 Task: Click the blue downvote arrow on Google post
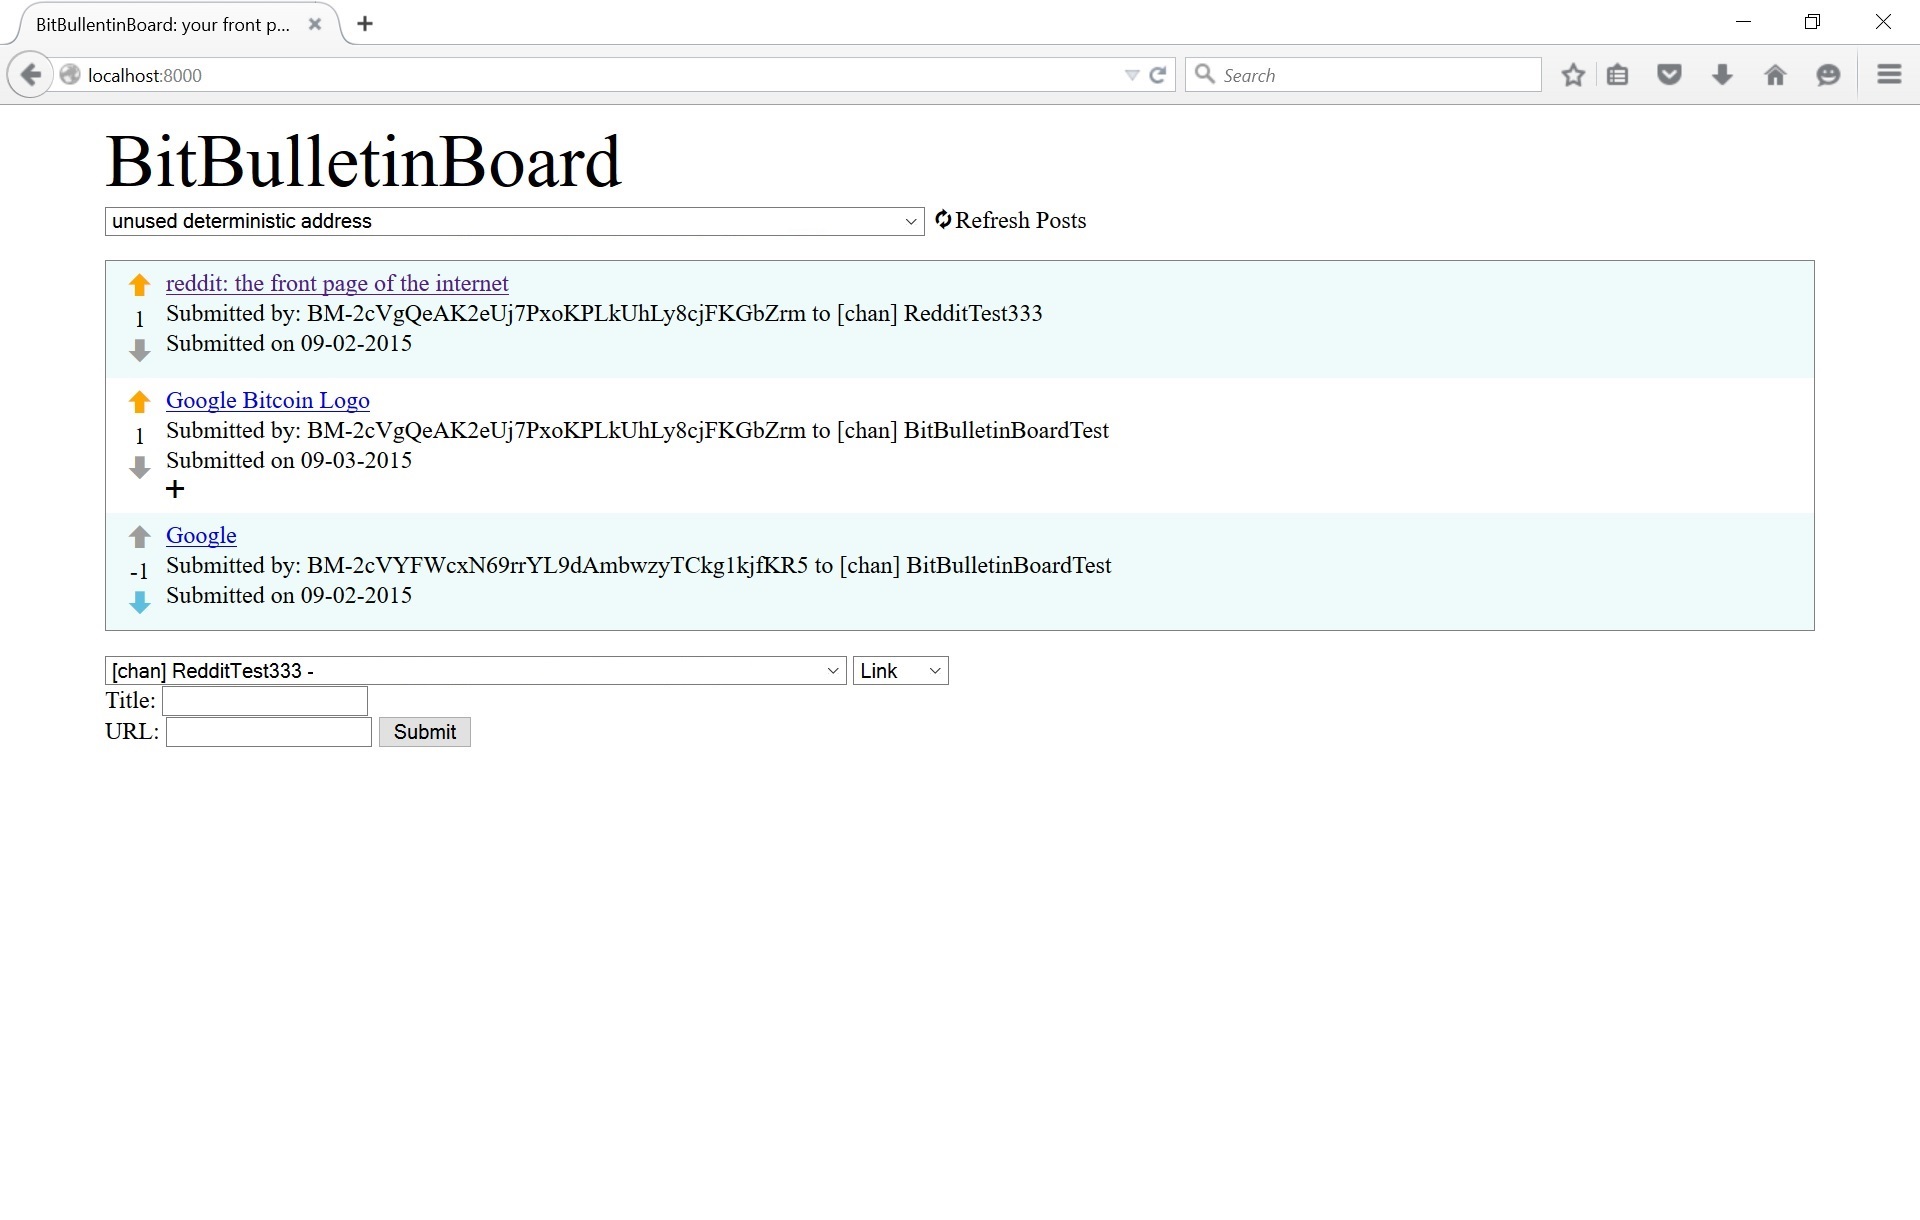tap(139, 602)
